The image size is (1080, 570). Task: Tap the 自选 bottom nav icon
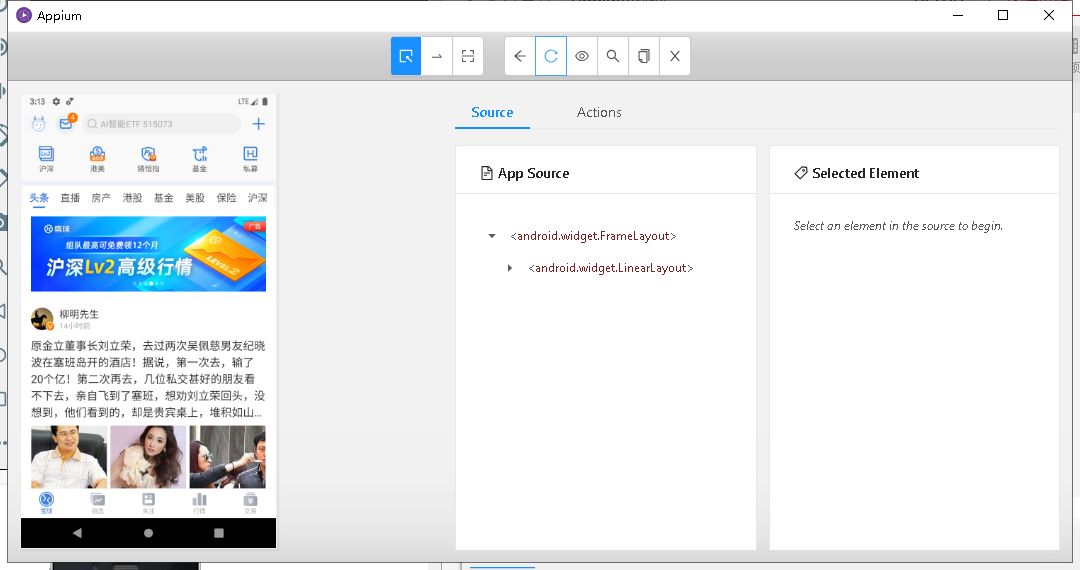pos(98,503)
